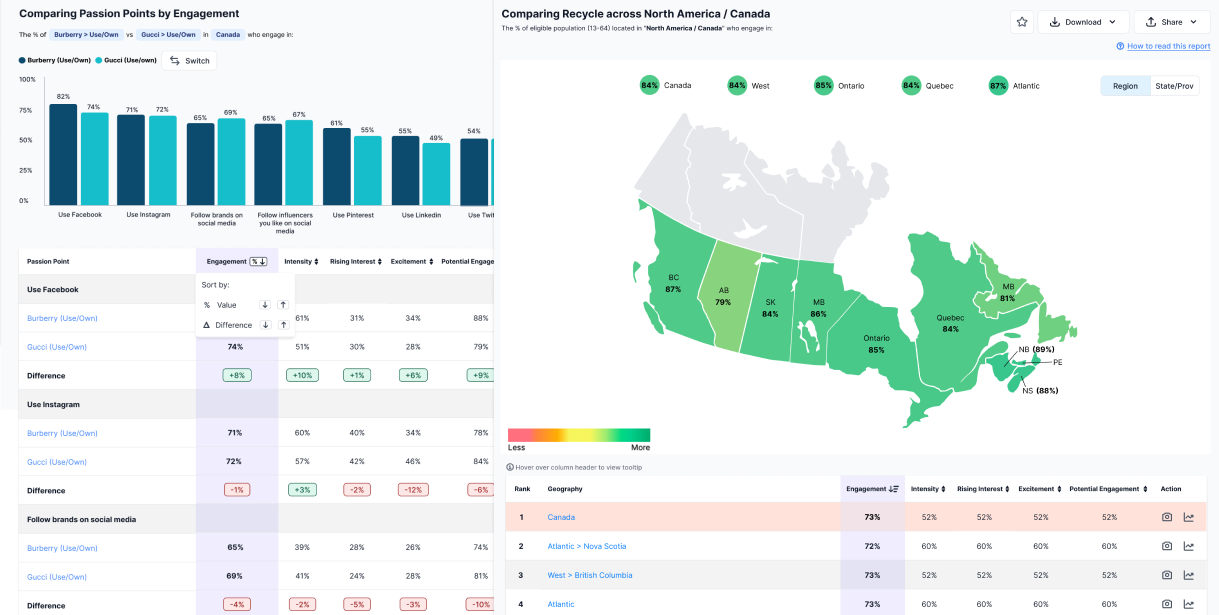Switch map view to State/Prov

tap(1174, 86)
